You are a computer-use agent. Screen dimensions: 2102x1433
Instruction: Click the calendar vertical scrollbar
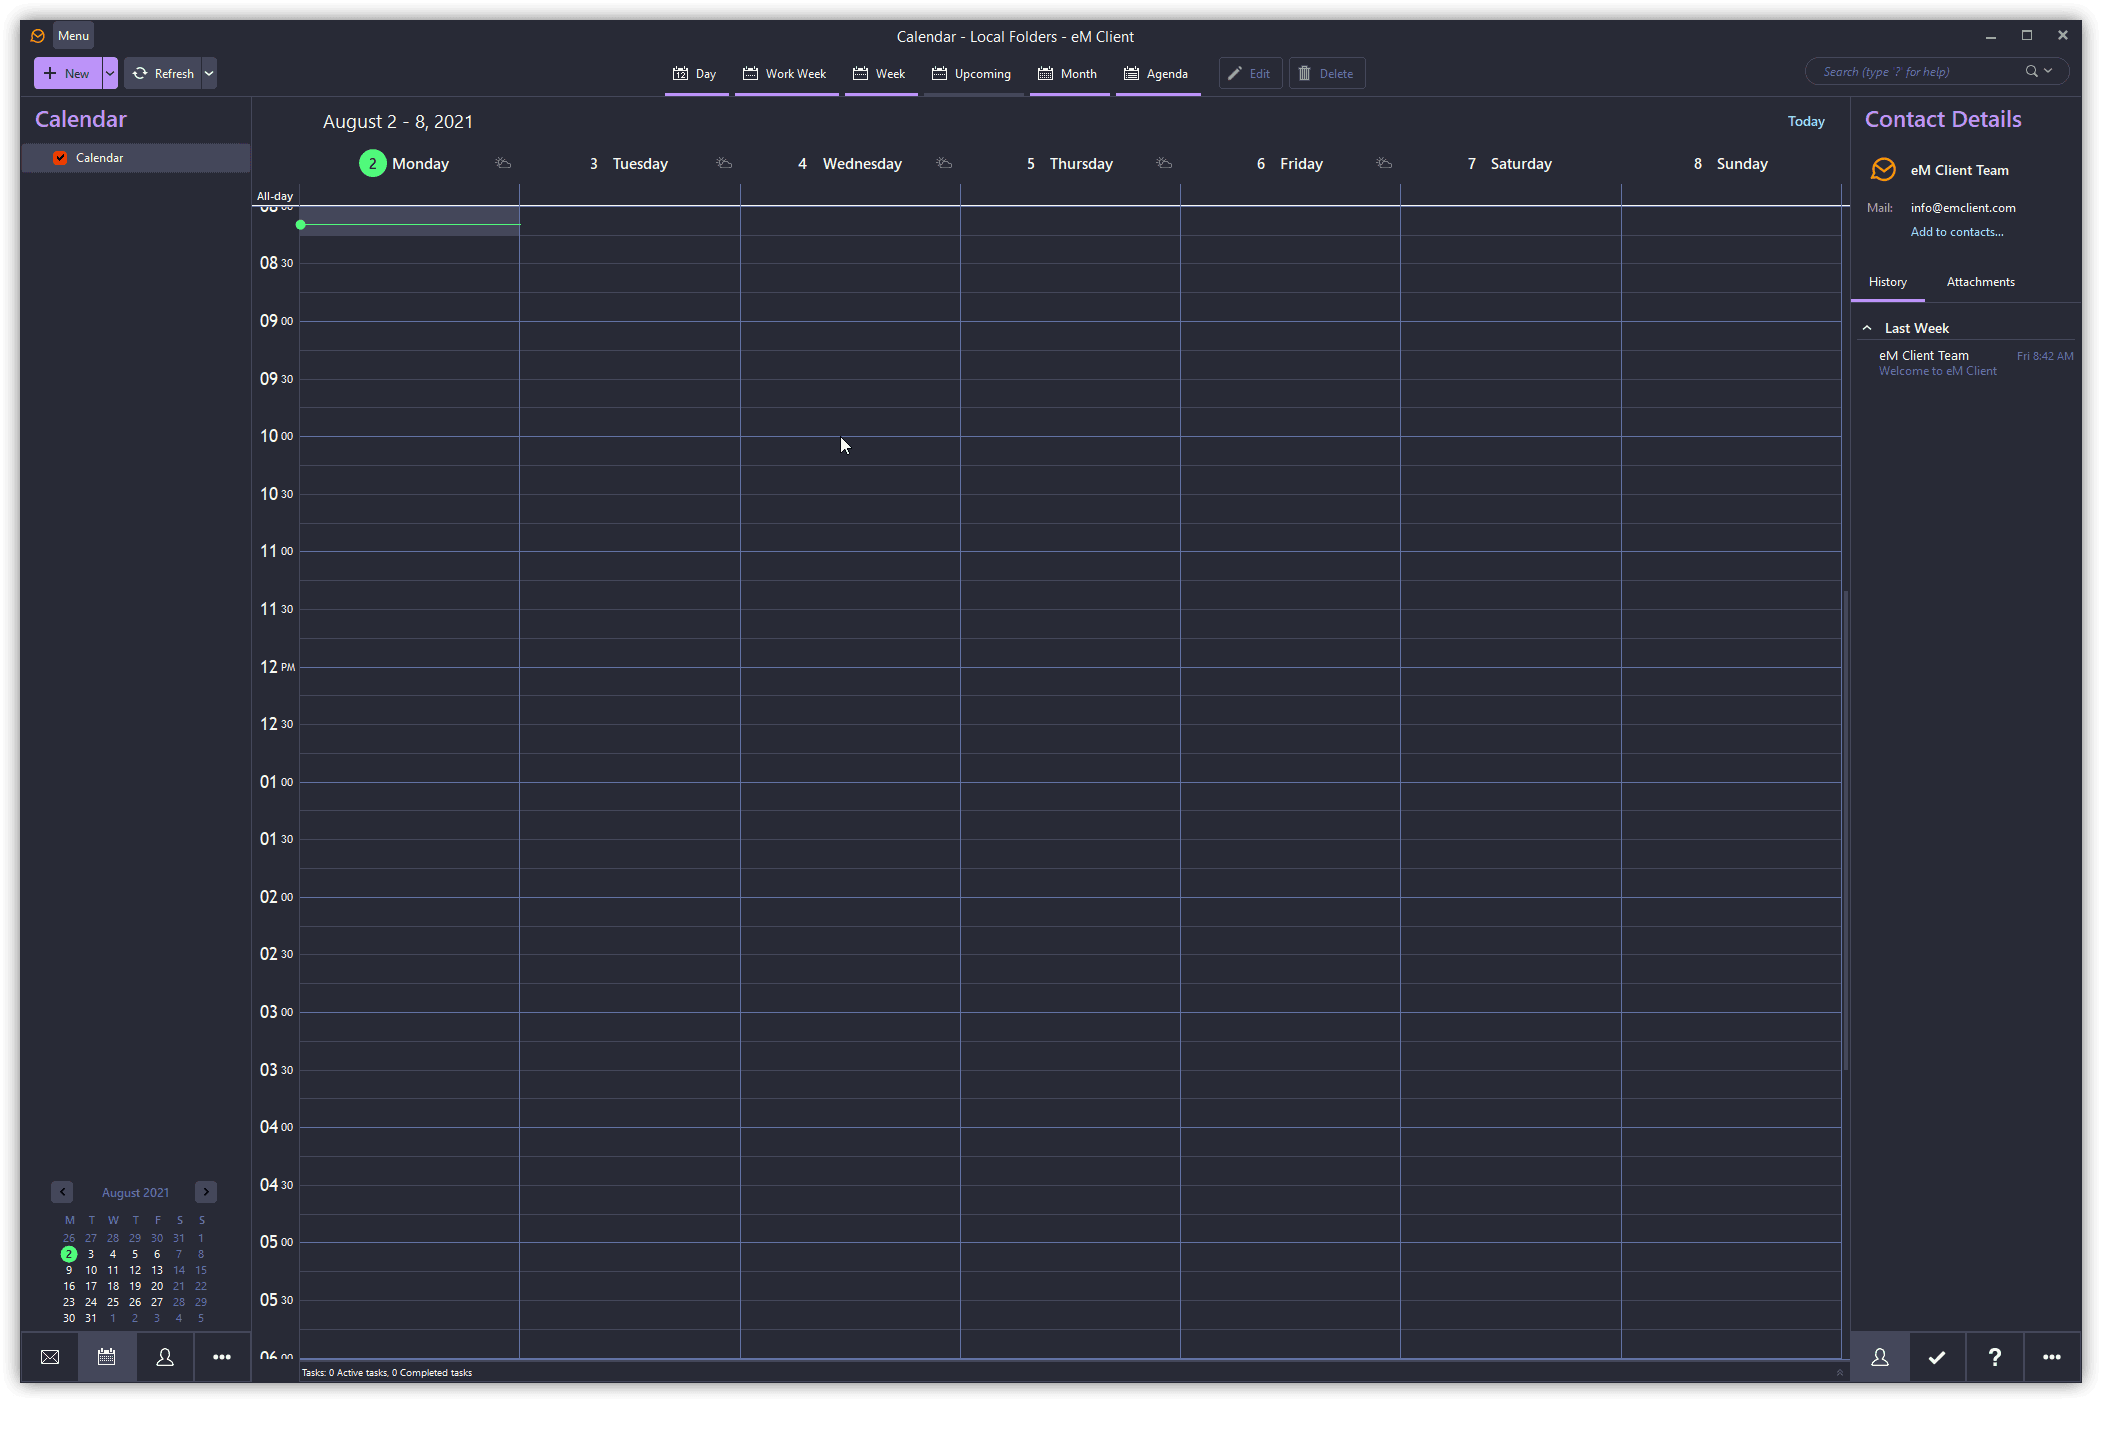[x=1845, y=830]
